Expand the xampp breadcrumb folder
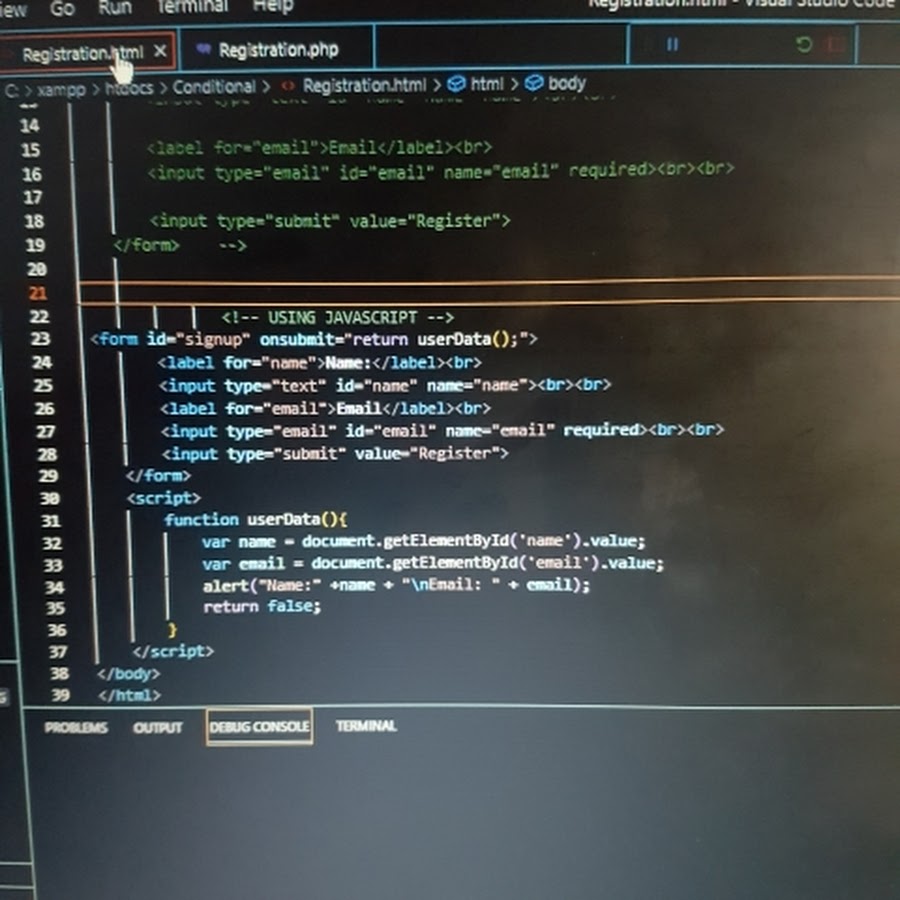The height and width of the screenshot is (900, 900). coord(61,90)
